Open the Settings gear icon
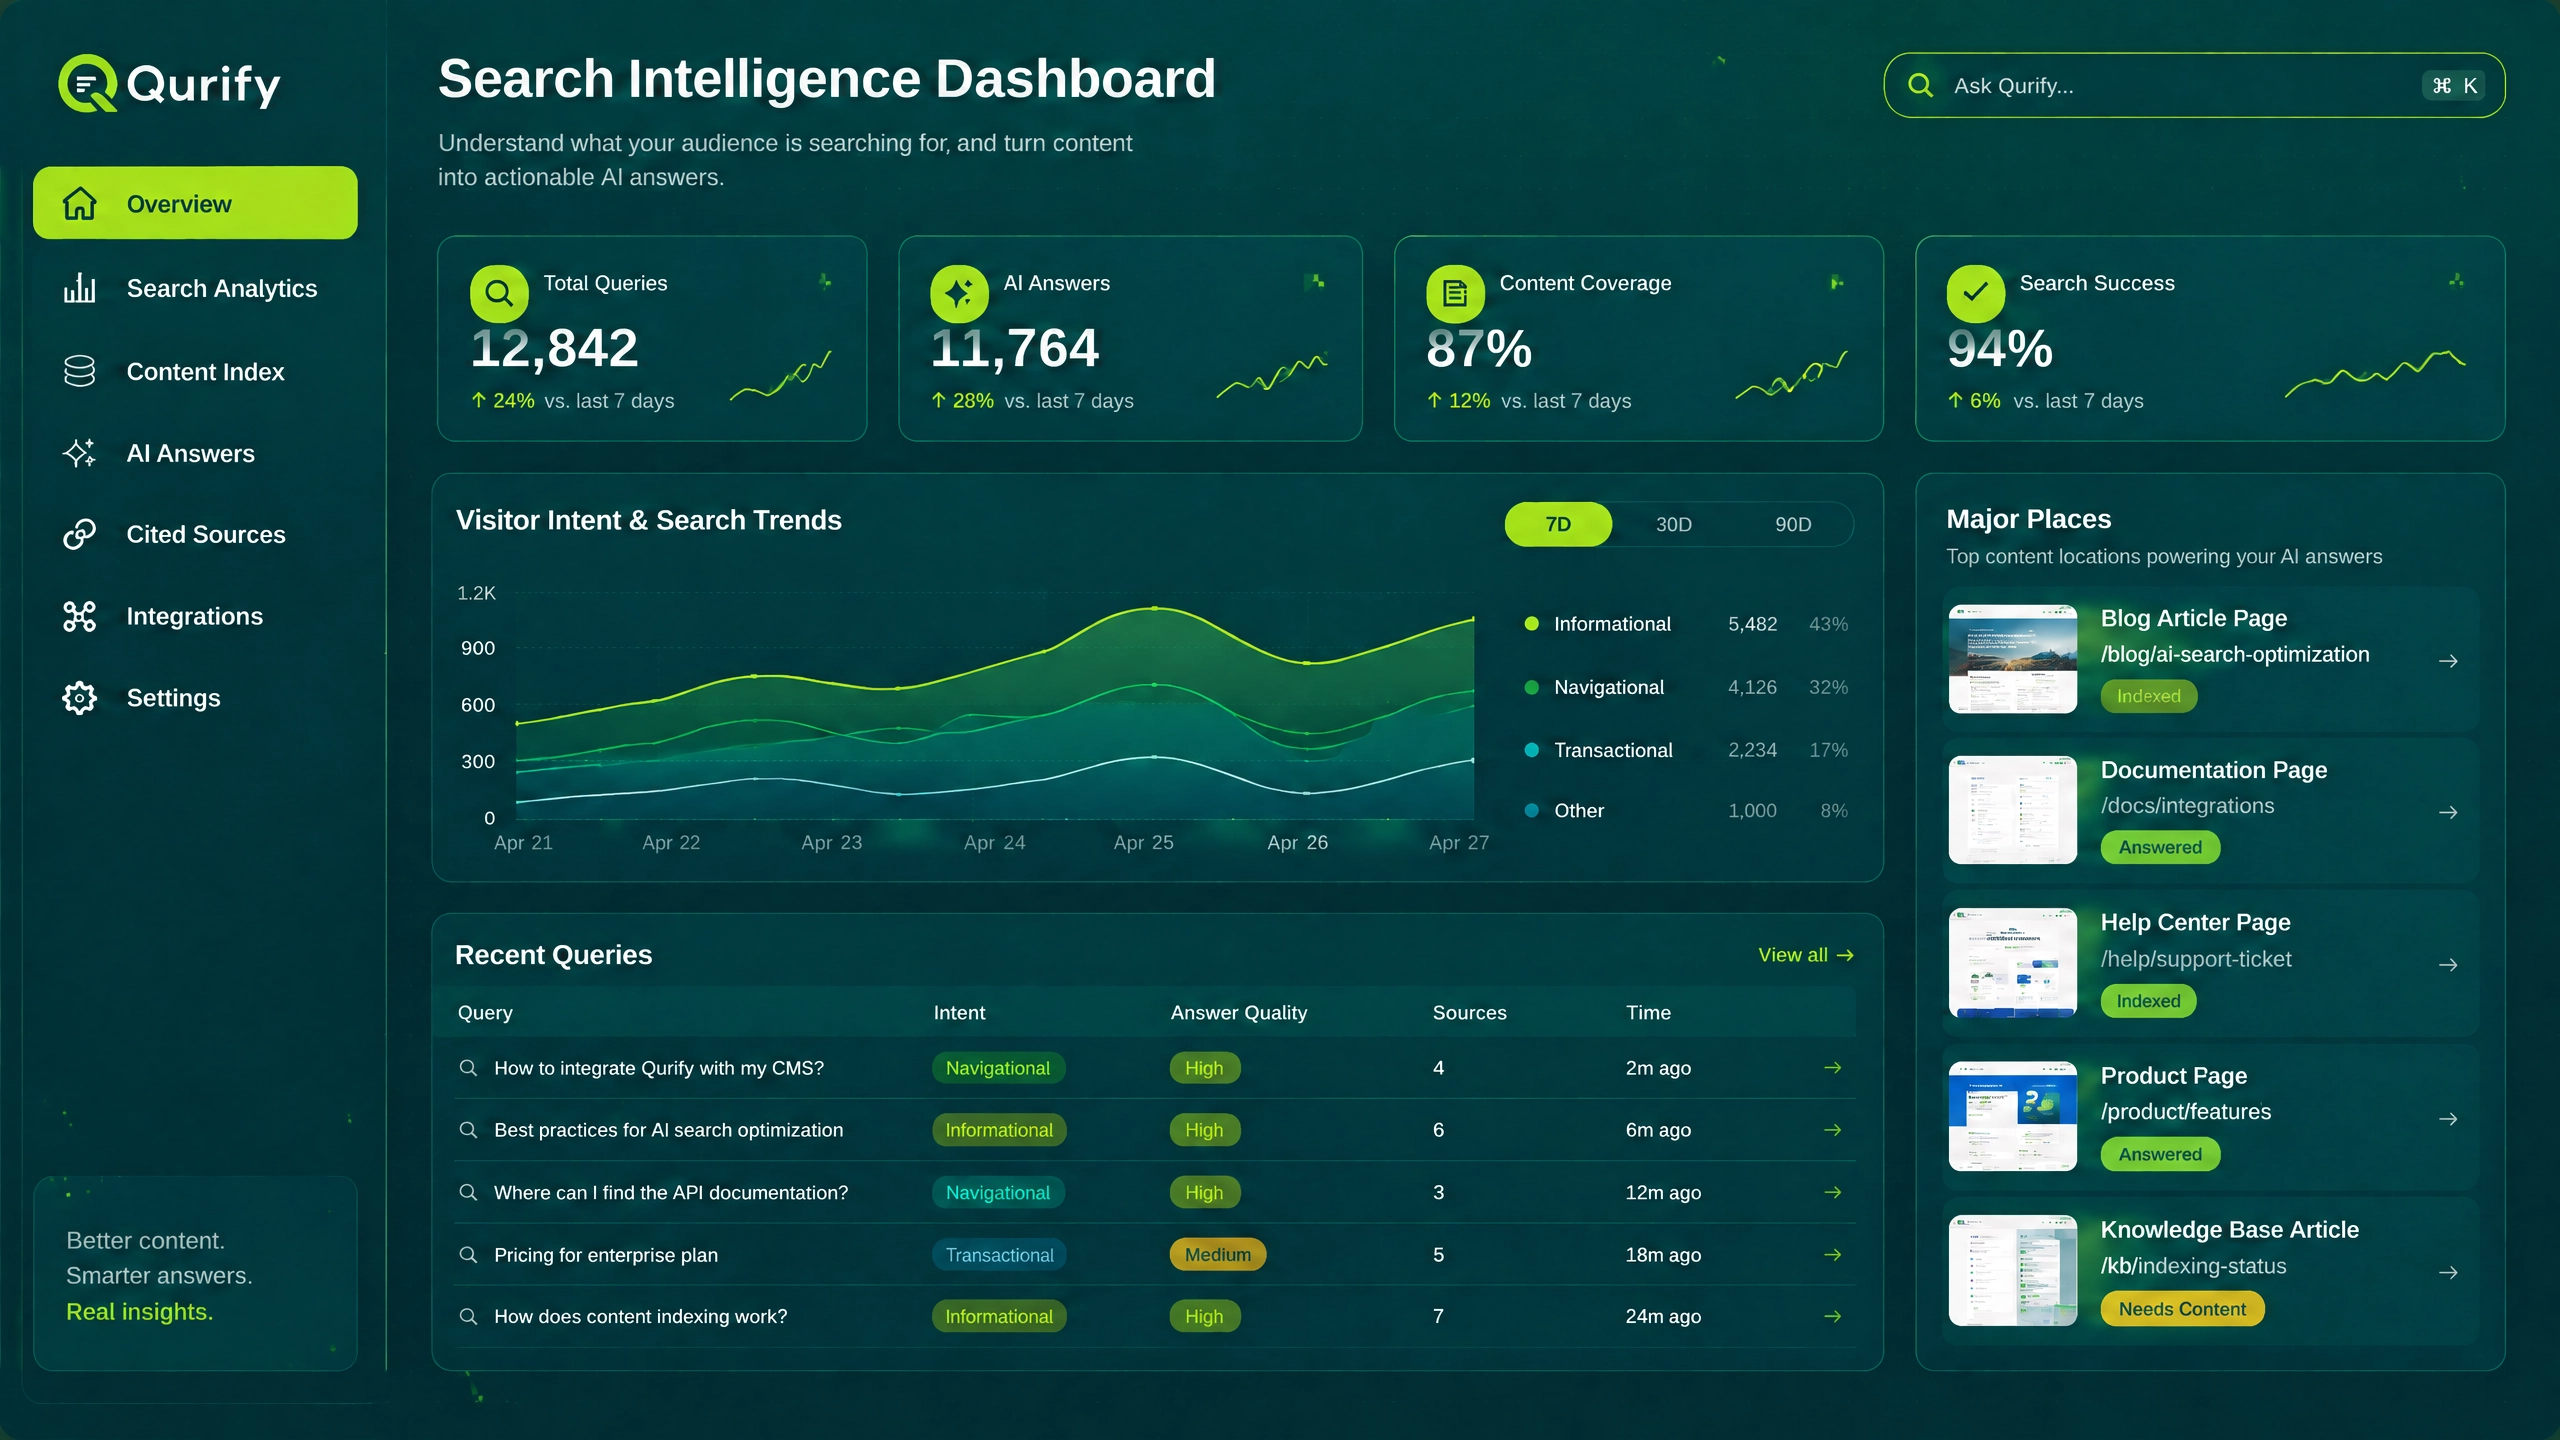 coord(79,698)
